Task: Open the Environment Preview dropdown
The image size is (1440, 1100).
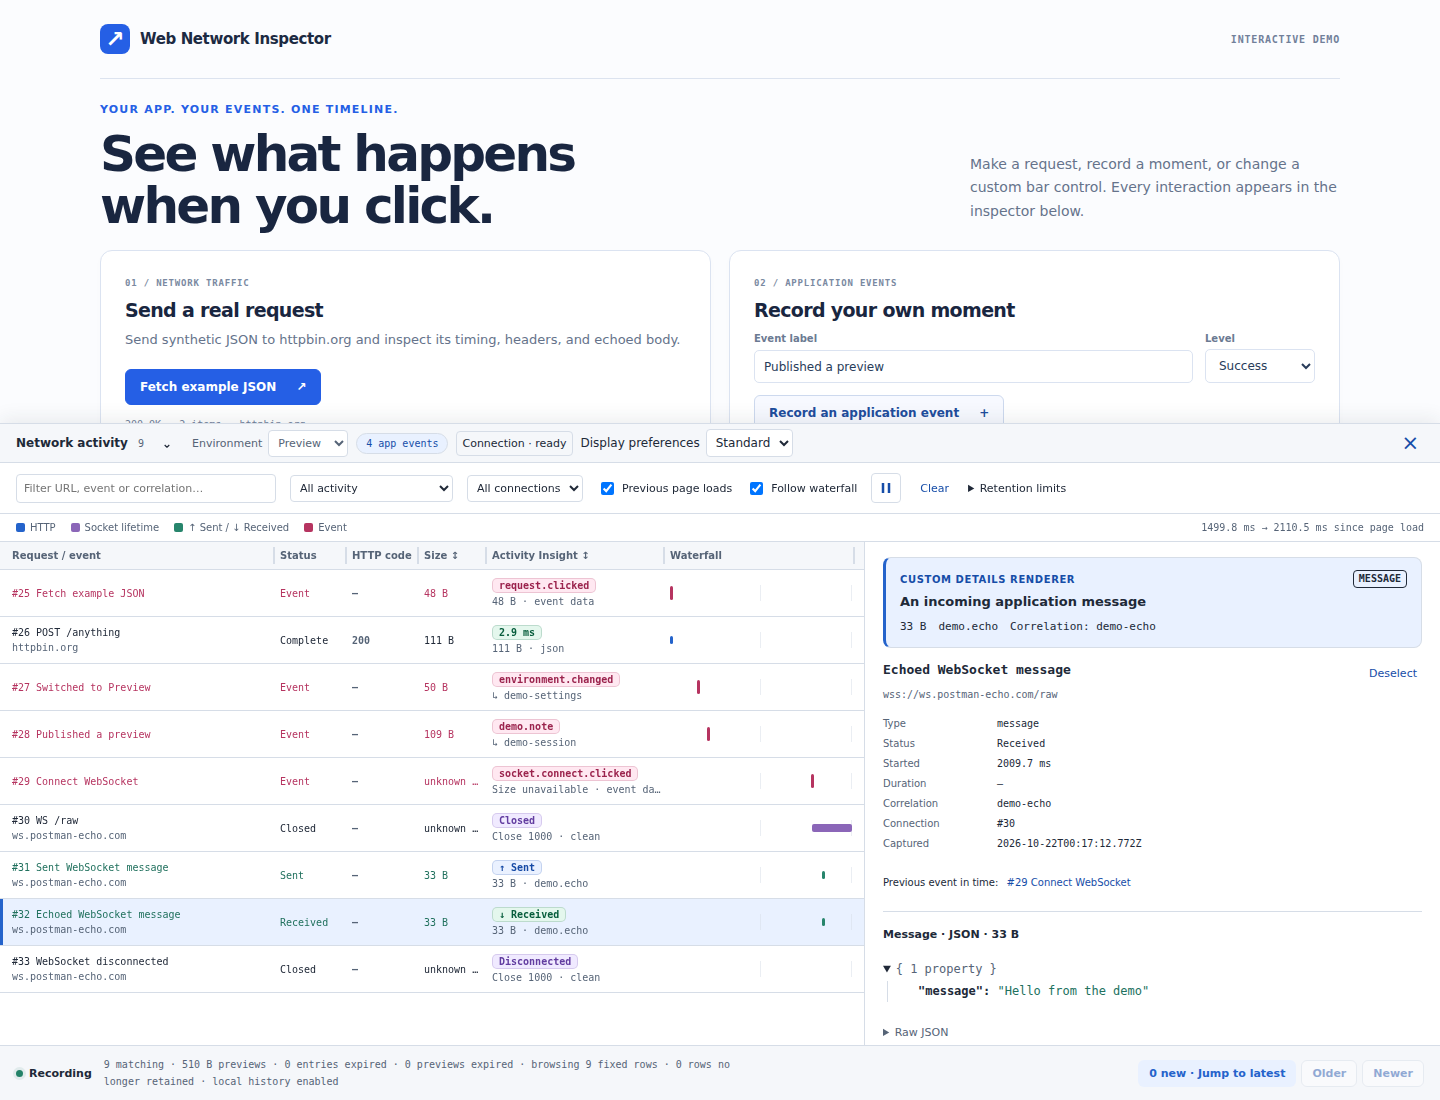Action: [308, 443]
